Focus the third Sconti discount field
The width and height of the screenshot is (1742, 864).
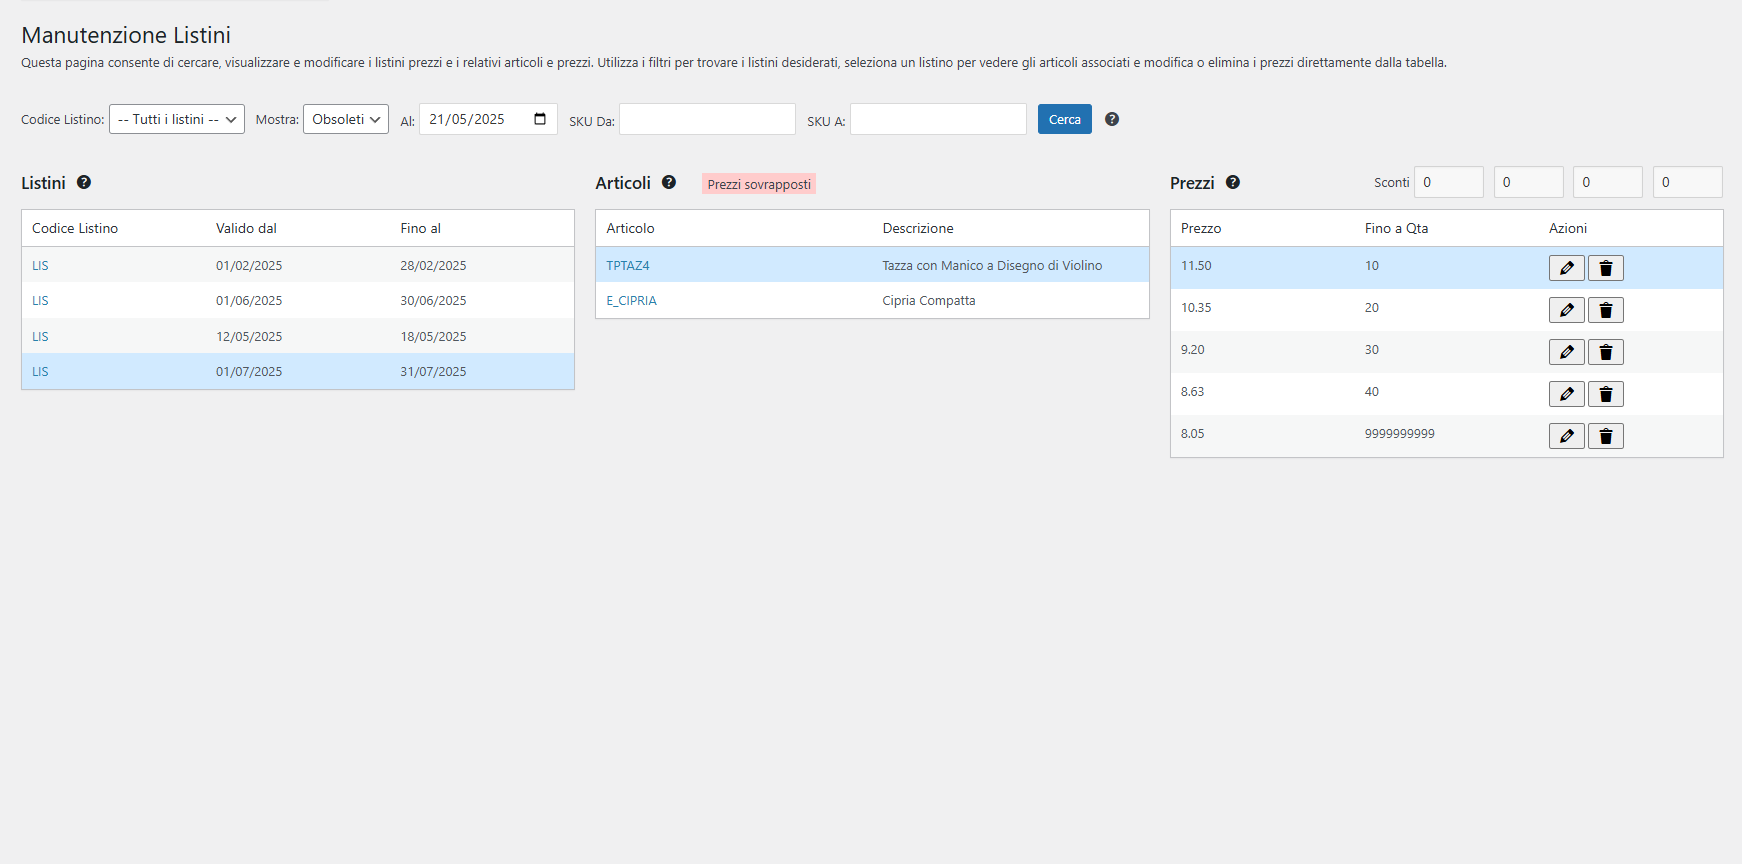click(x=1608, y=182)
